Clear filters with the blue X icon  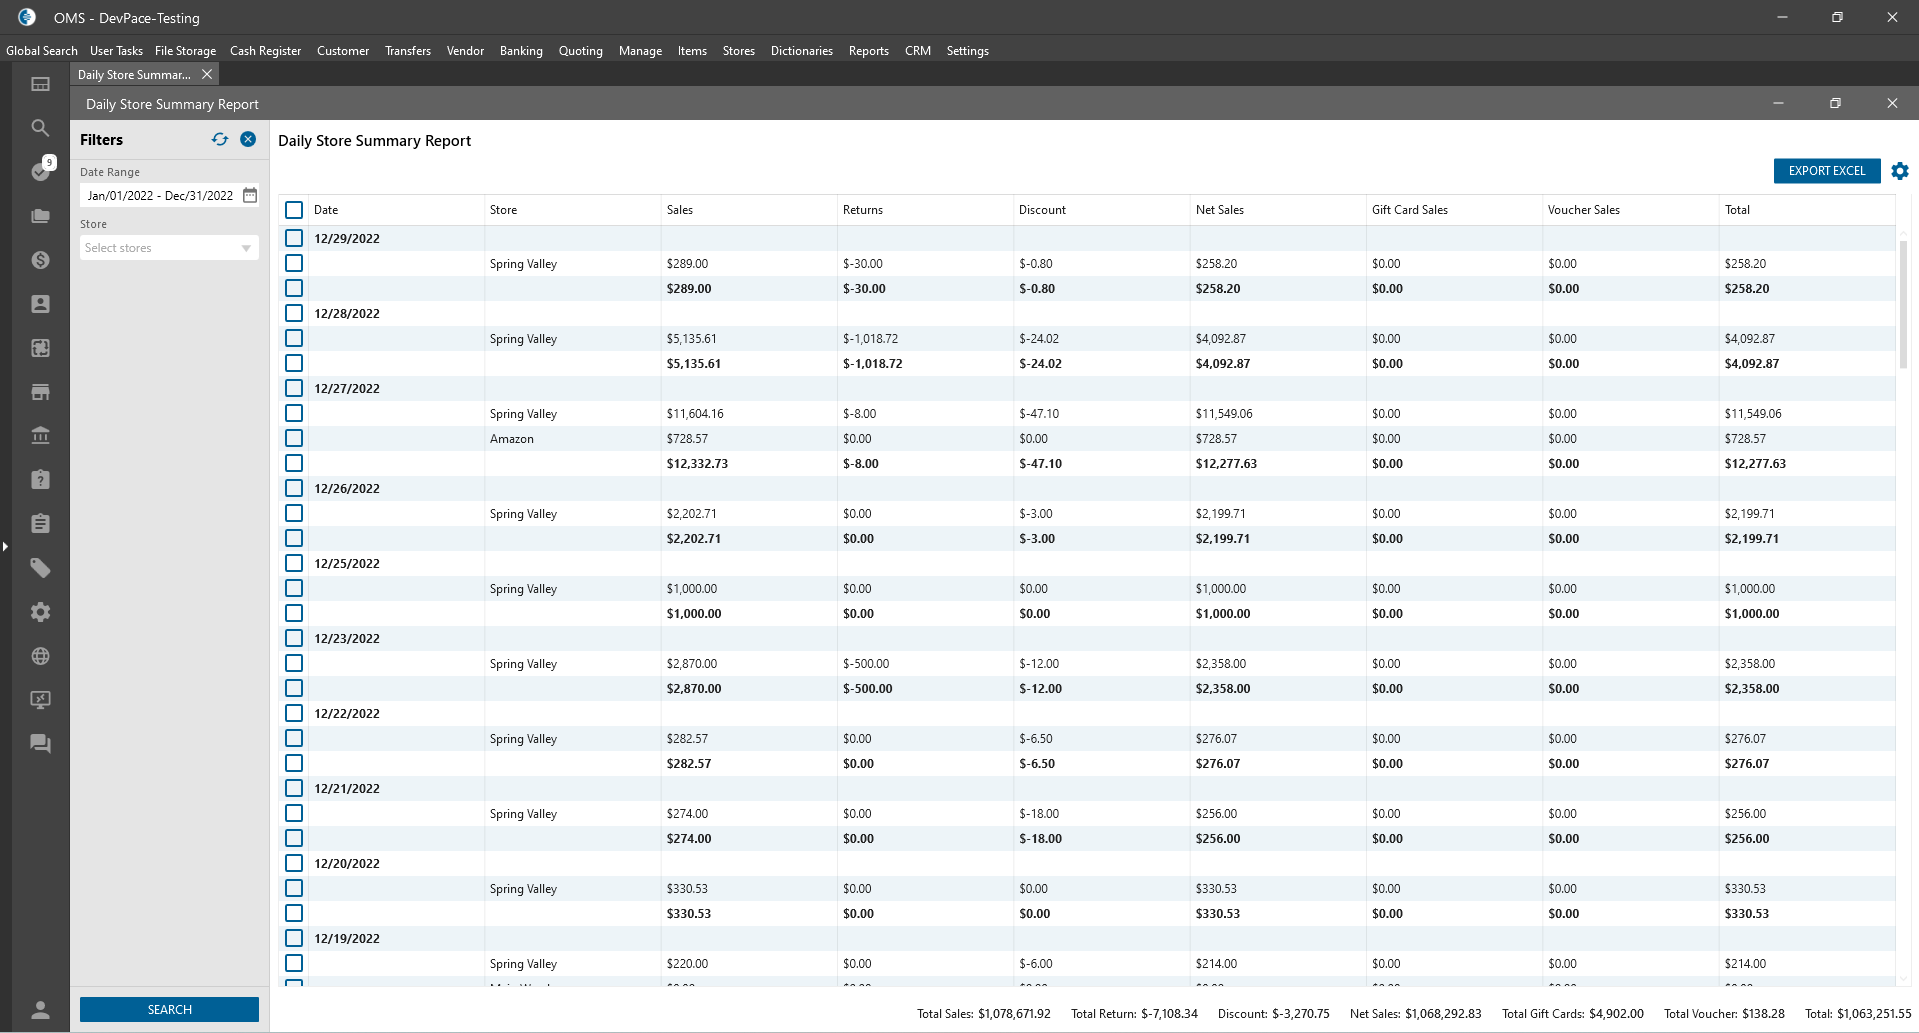click(x=248, y=140)
